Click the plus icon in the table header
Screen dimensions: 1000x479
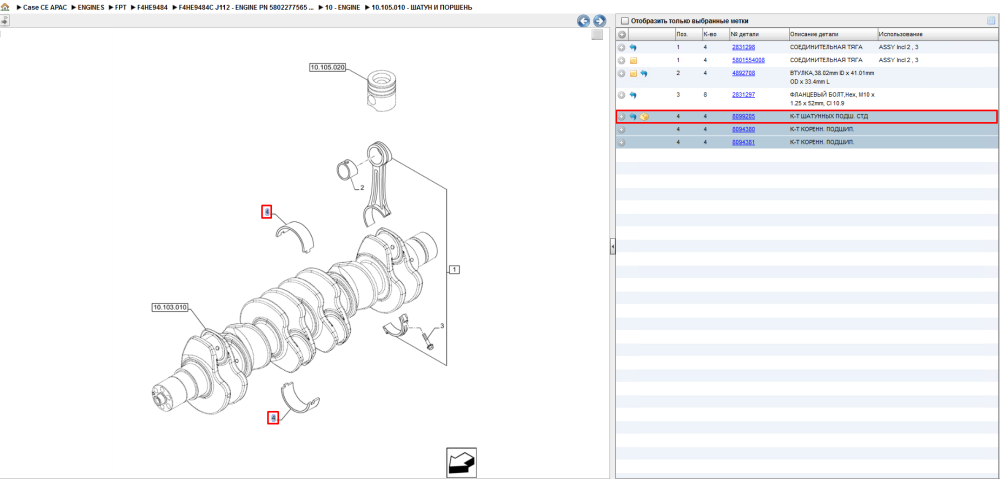pos(622,34)
